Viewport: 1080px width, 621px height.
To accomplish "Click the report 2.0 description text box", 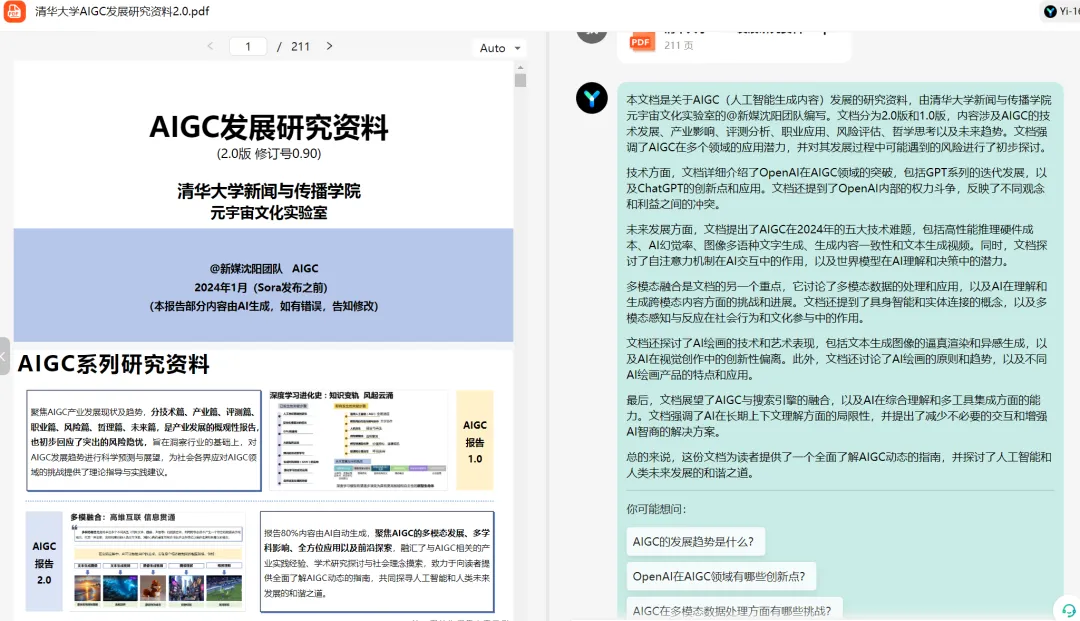I will [x=377, y=562].
